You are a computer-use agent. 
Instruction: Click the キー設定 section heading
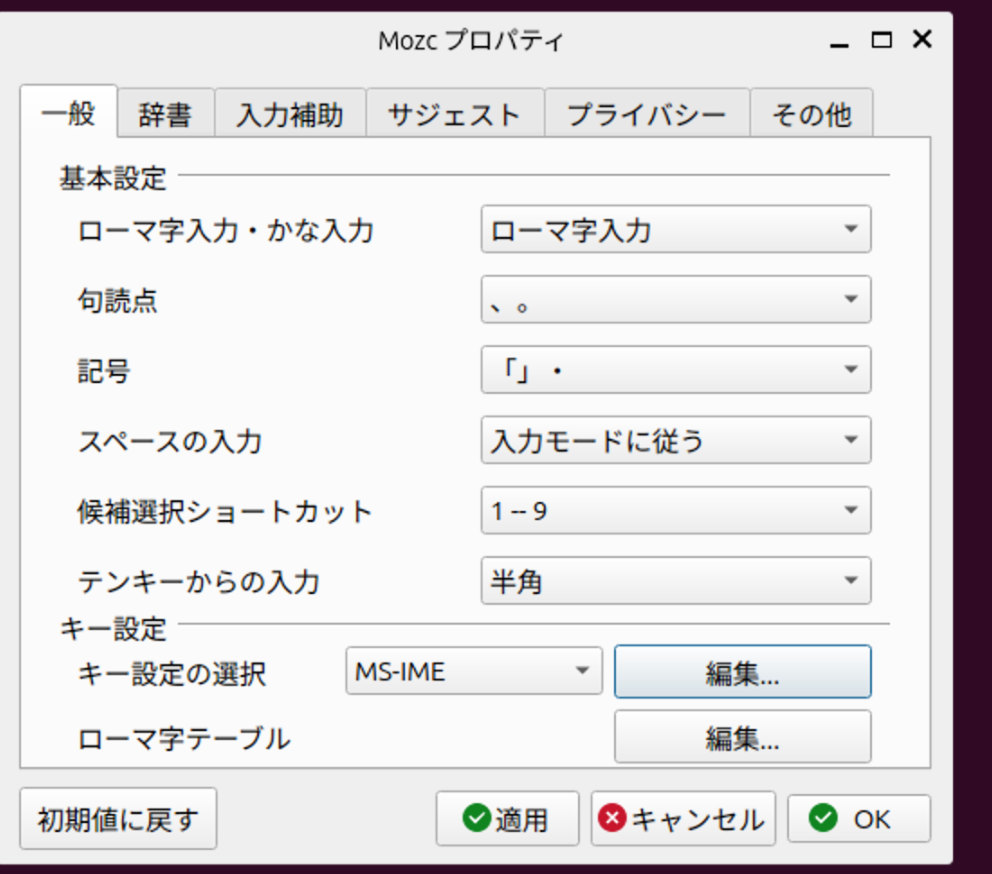[113, 628]
